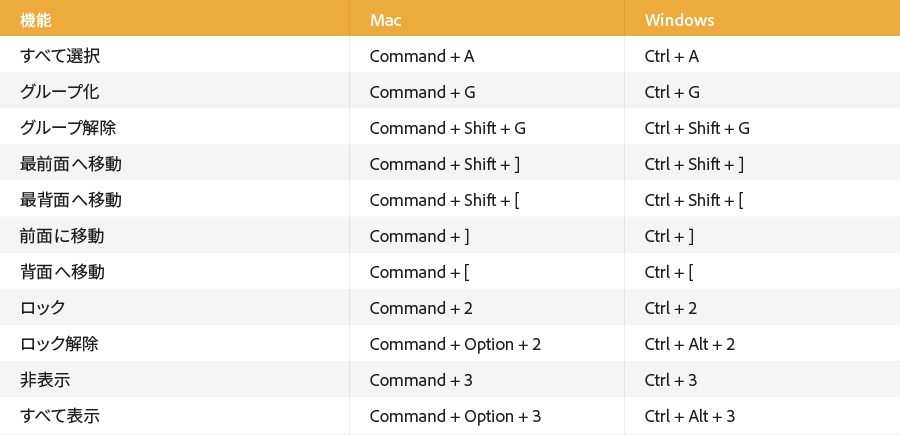The width and height of the screenshot is (900, 435).
Task: Select the 前面に移動 row label
Action: (61, 236)
